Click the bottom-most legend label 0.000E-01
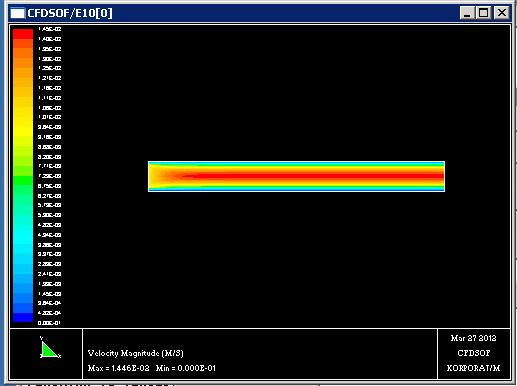This screenshot has width=517, height=386. tap(49, 323)
